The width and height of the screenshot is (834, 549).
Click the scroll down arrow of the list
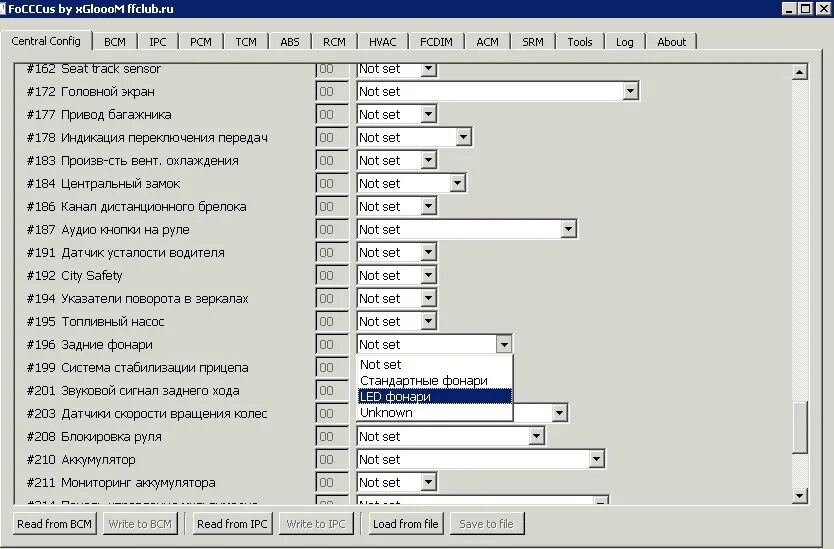coord(799,496)
